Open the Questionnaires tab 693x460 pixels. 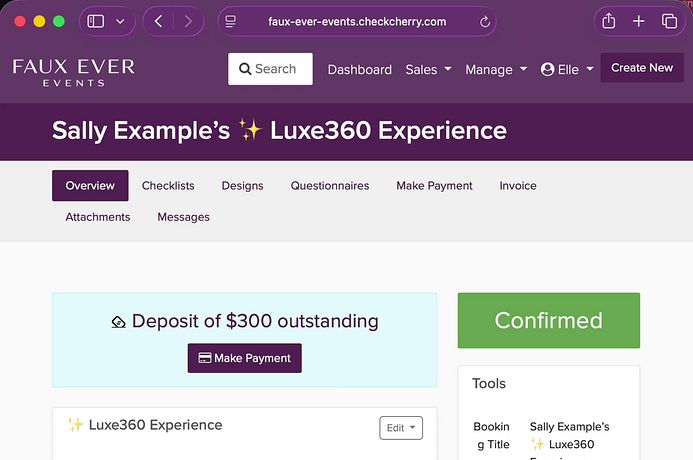click(x=330, y=185)
